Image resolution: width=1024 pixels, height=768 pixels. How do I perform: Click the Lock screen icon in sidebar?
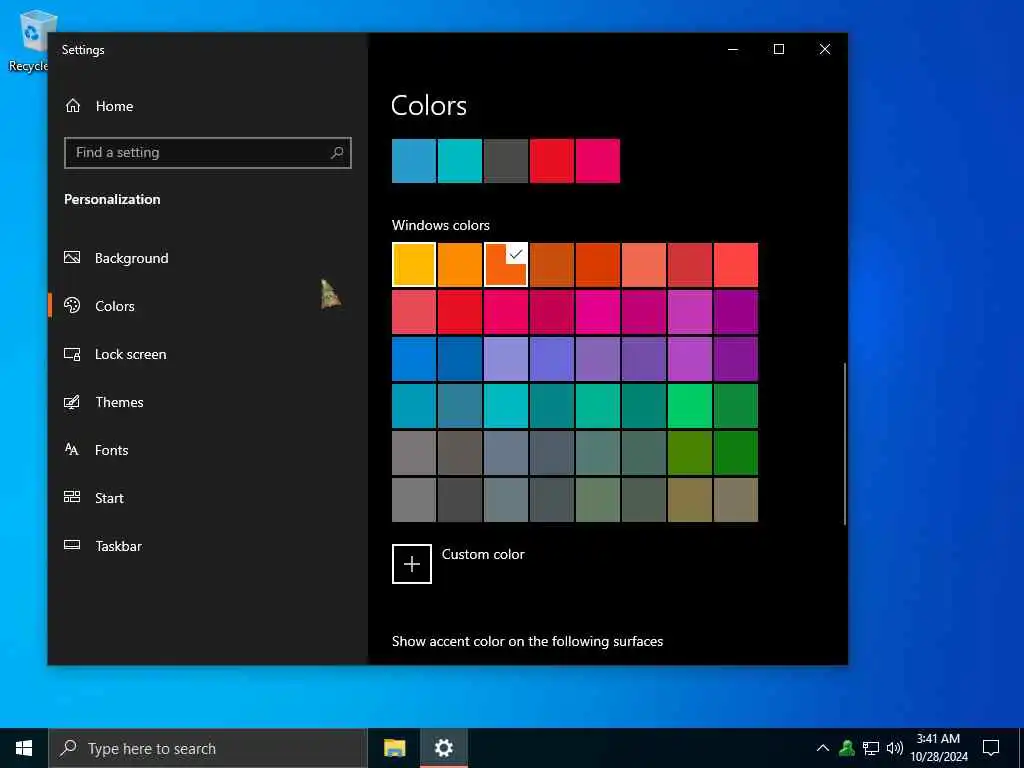coord(72,354)
